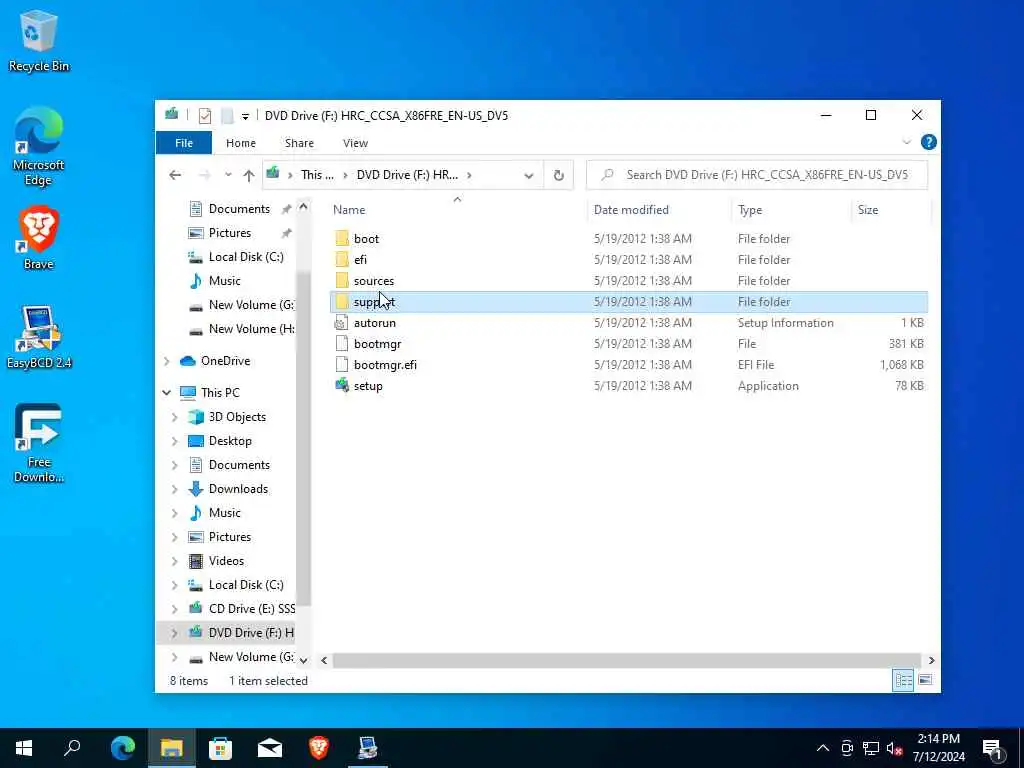Expand Downloads tree node
The width and height of the screenshot is (1024, 768).
[x=174, y=489]
